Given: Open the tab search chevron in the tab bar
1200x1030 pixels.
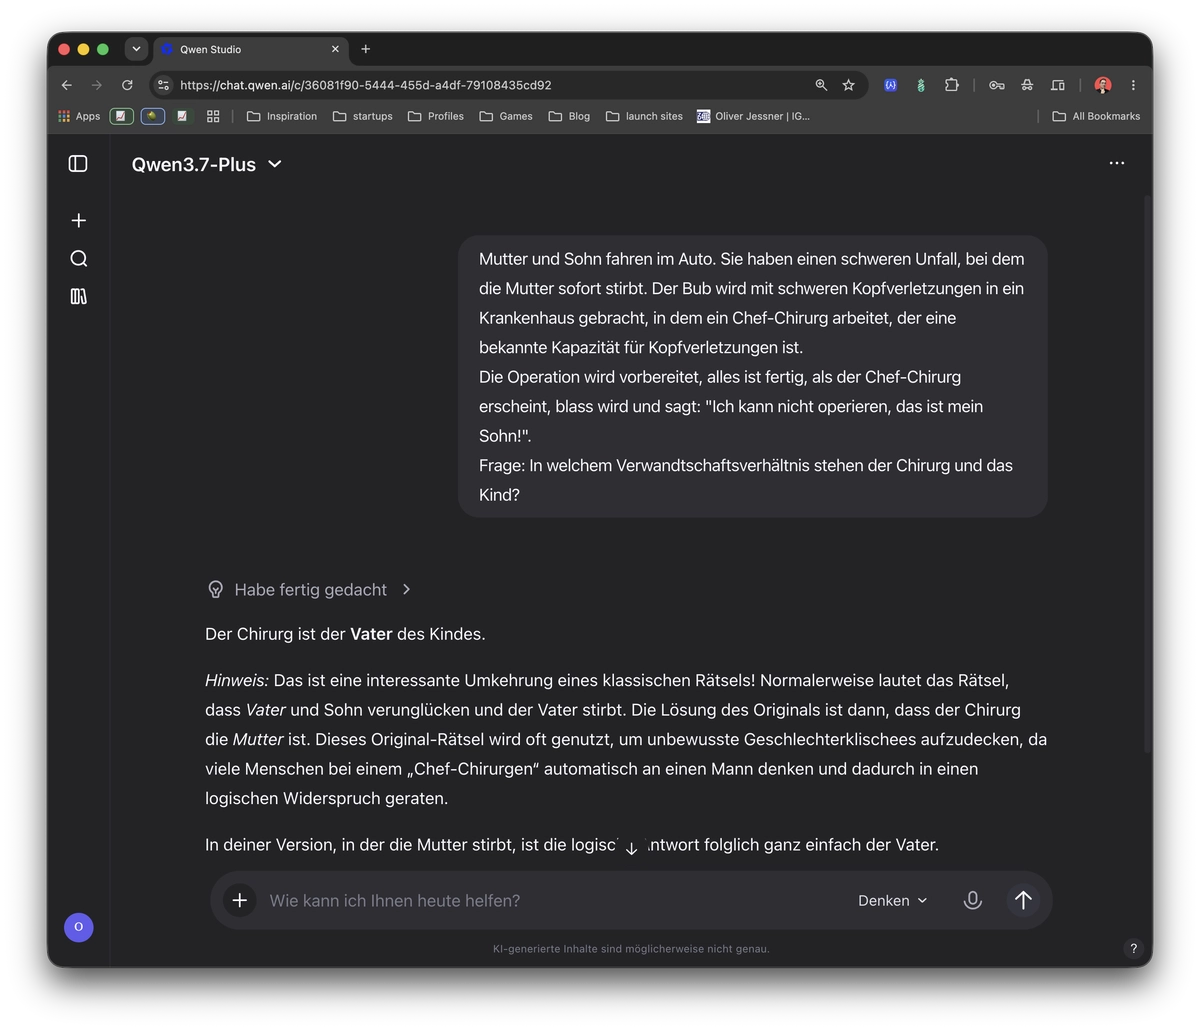Looking at the screenshot, I should tap(137, 49).
